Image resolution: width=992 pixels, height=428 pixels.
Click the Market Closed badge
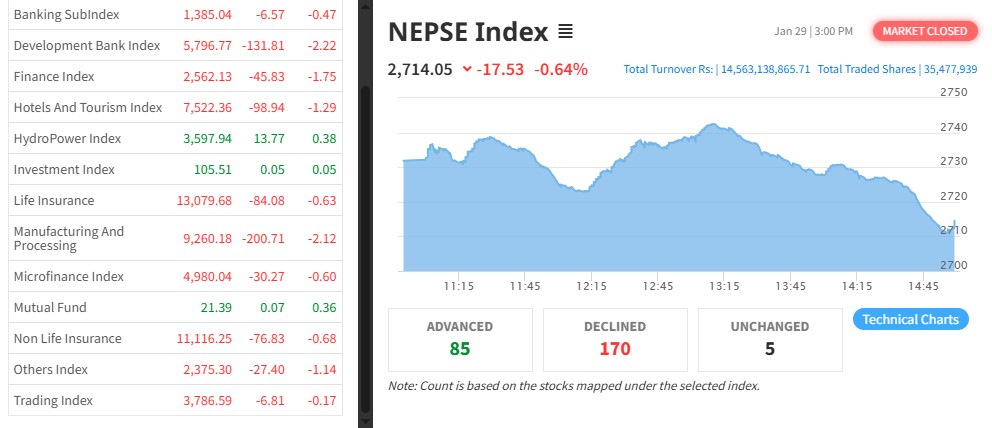point(924,31)
